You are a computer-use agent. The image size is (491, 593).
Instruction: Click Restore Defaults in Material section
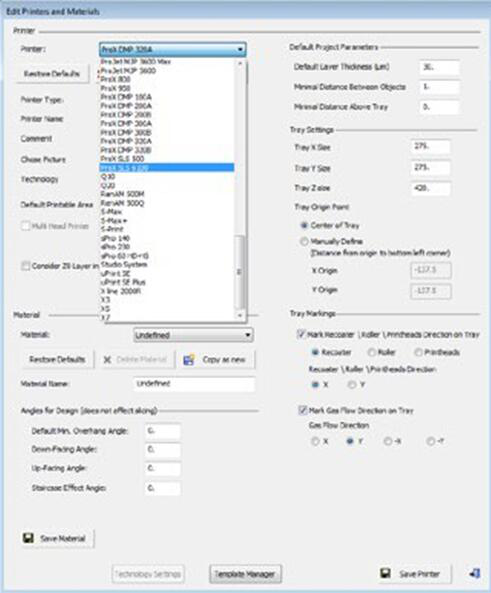point(57,359)
